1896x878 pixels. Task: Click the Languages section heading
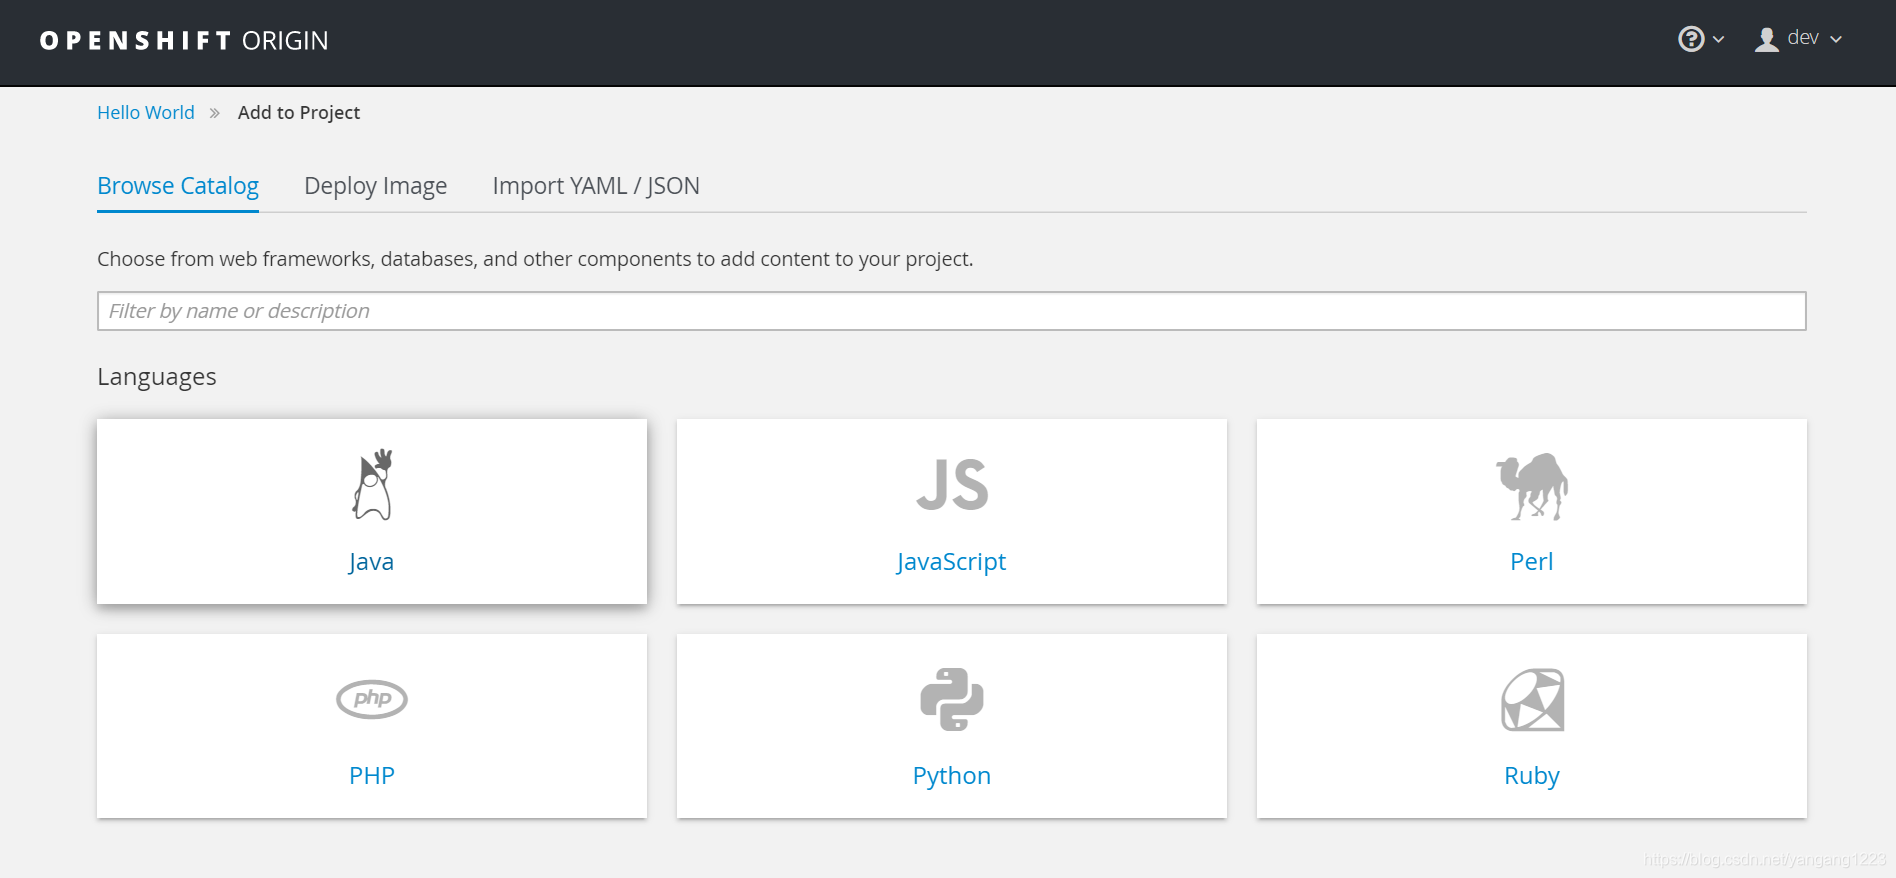157,377
